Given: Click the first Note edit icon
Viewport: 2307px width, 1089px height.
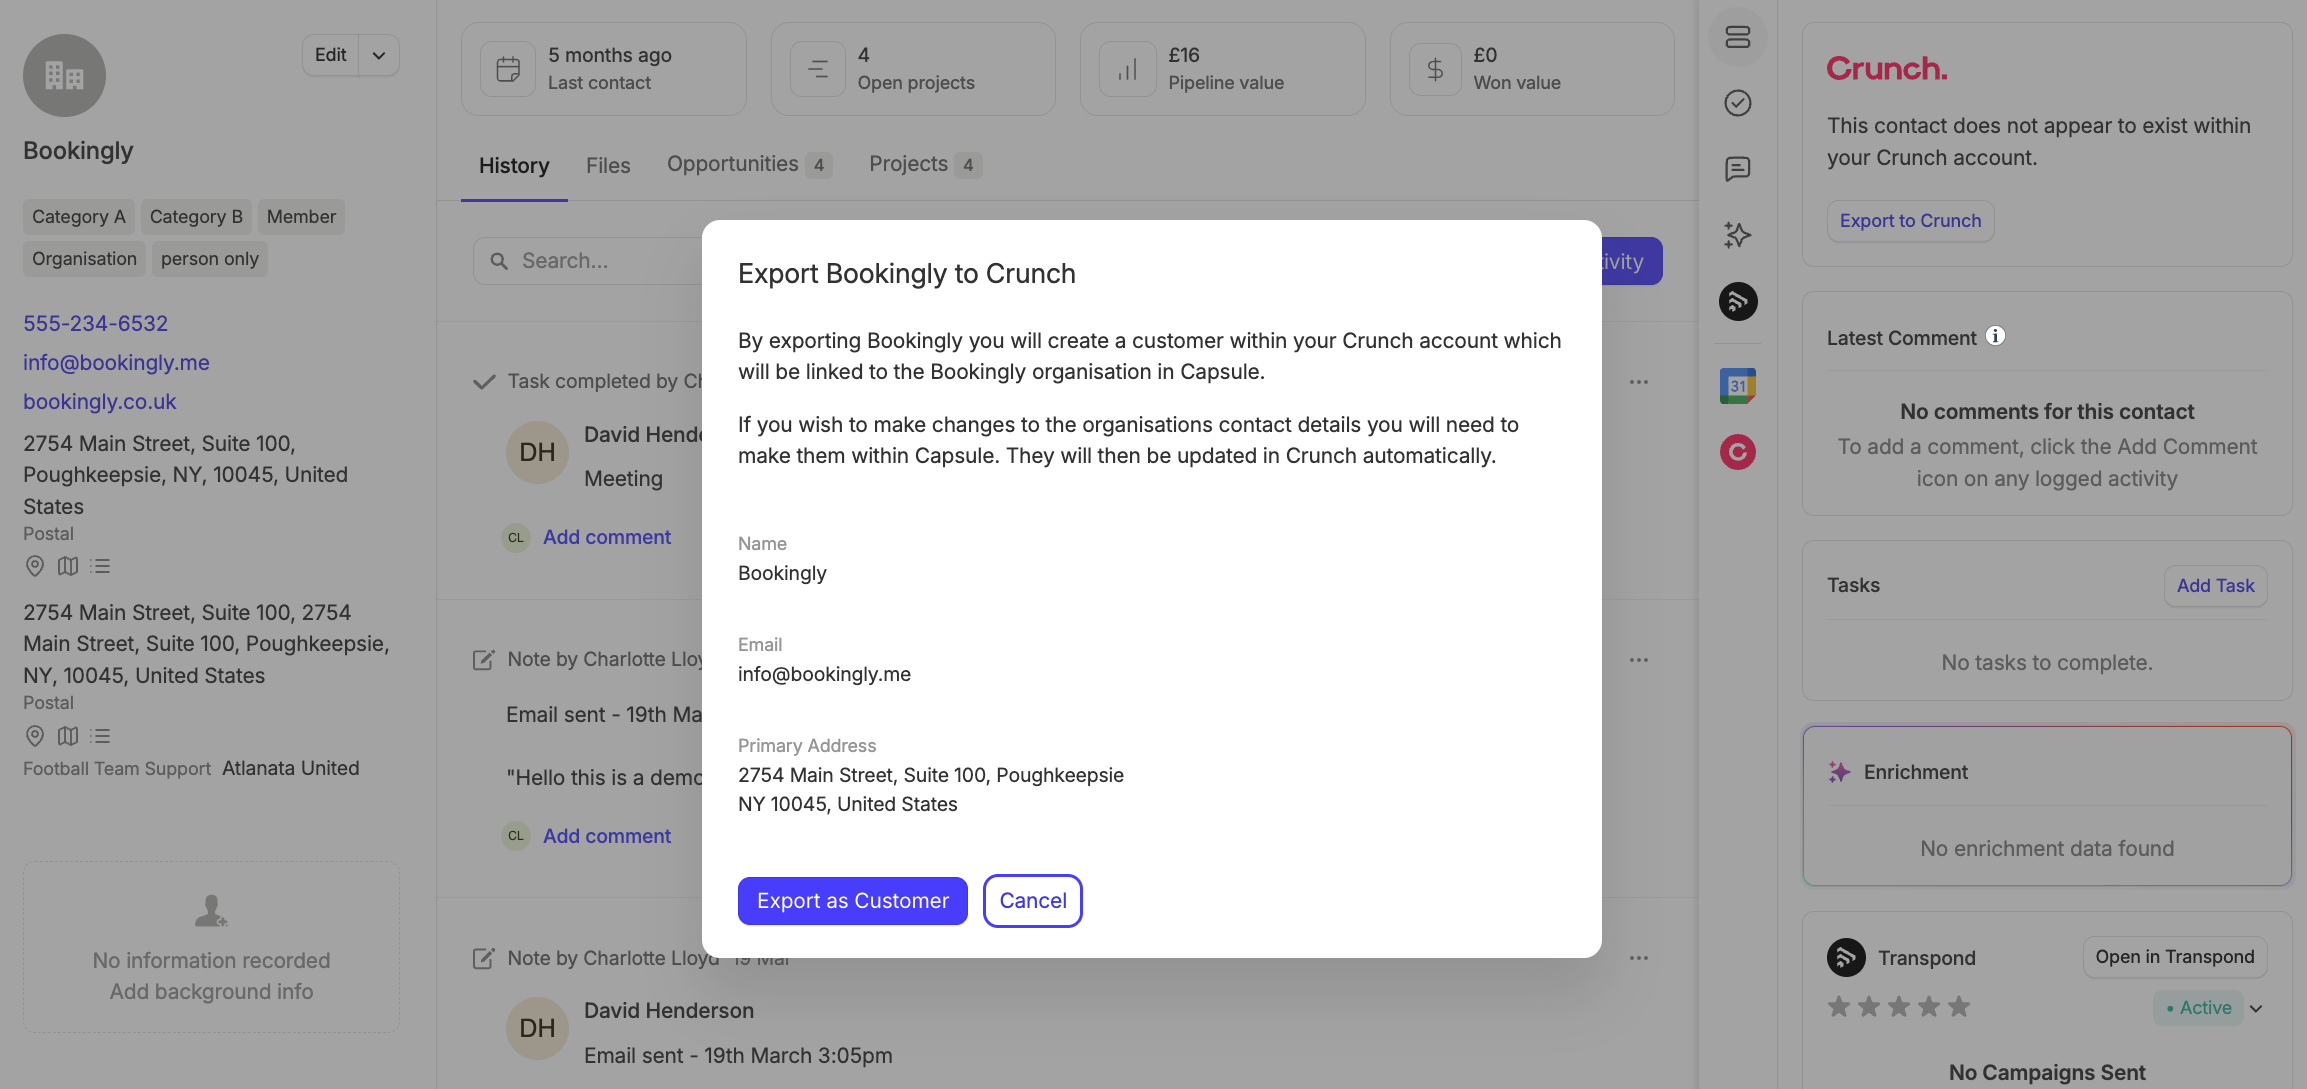Looking at the screenshot, I should click(x=483, y=660).
